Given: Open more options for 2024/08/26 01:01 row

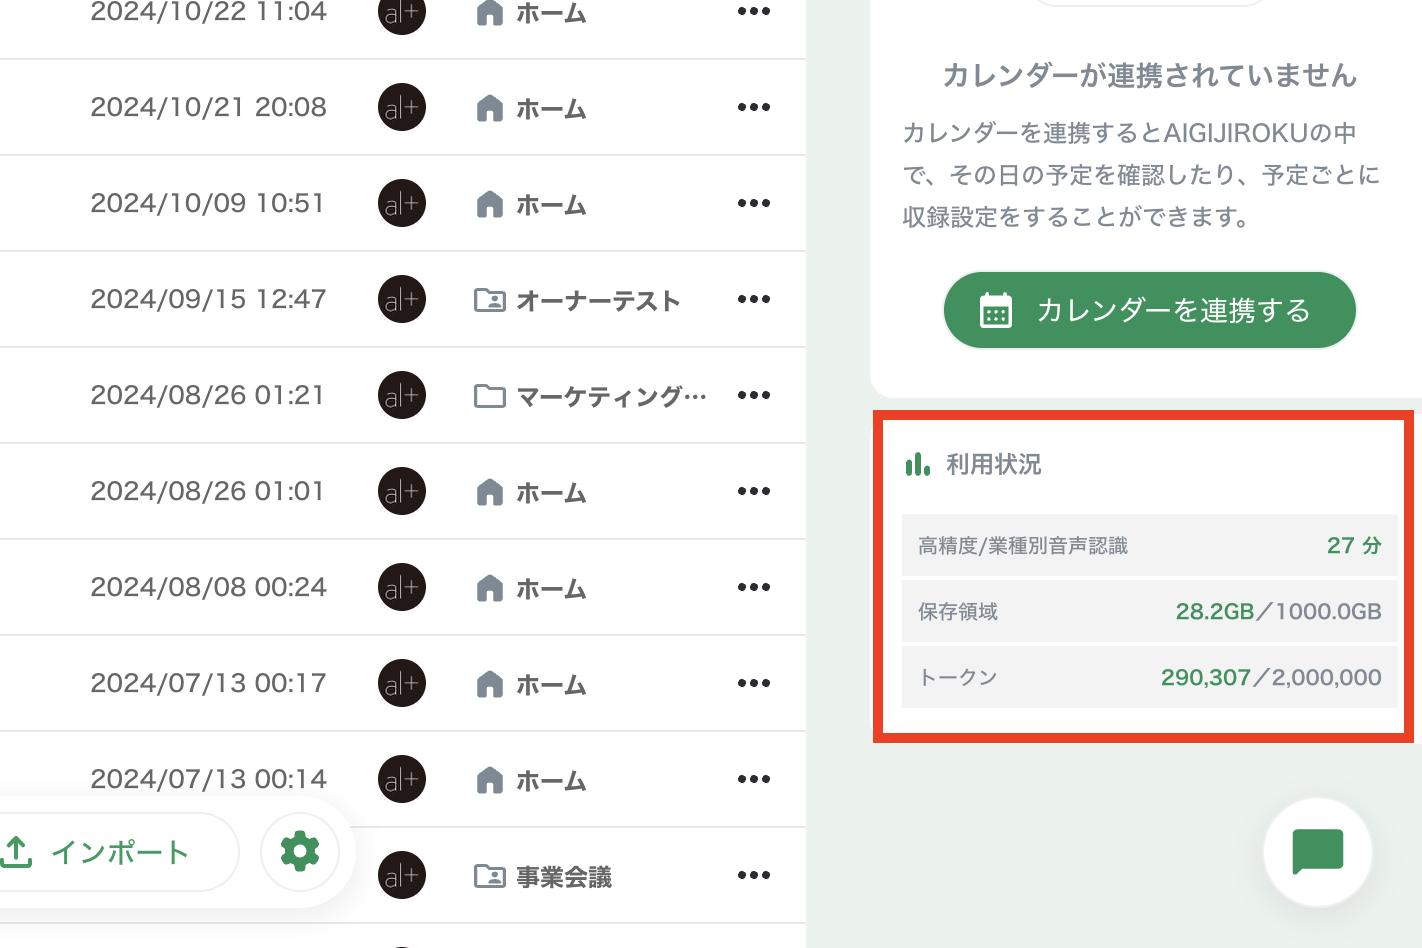Looking at the screenshot, I should [x=754, y=491].
